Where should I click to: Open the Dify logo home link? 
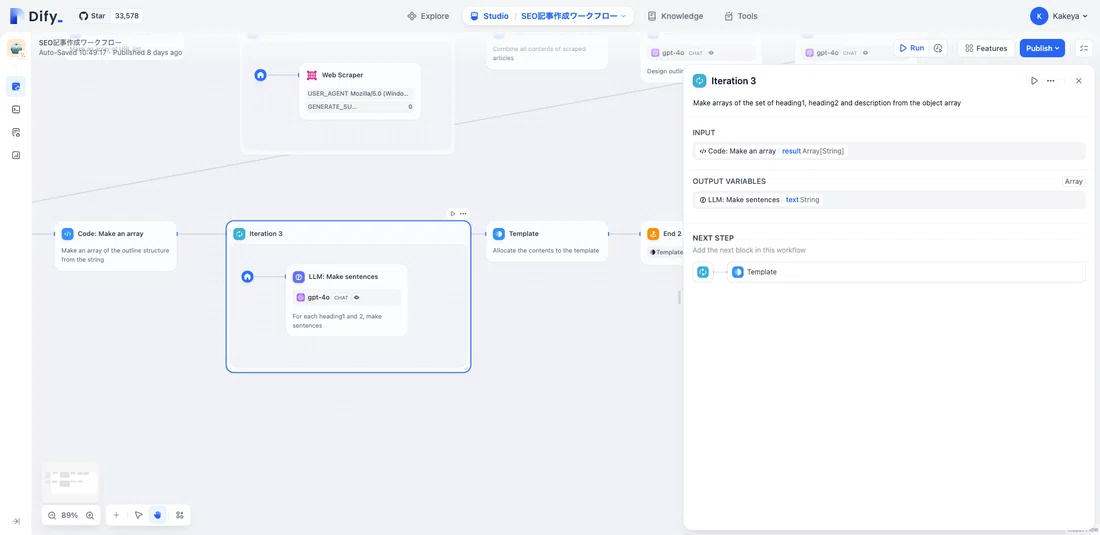[36, 15]
